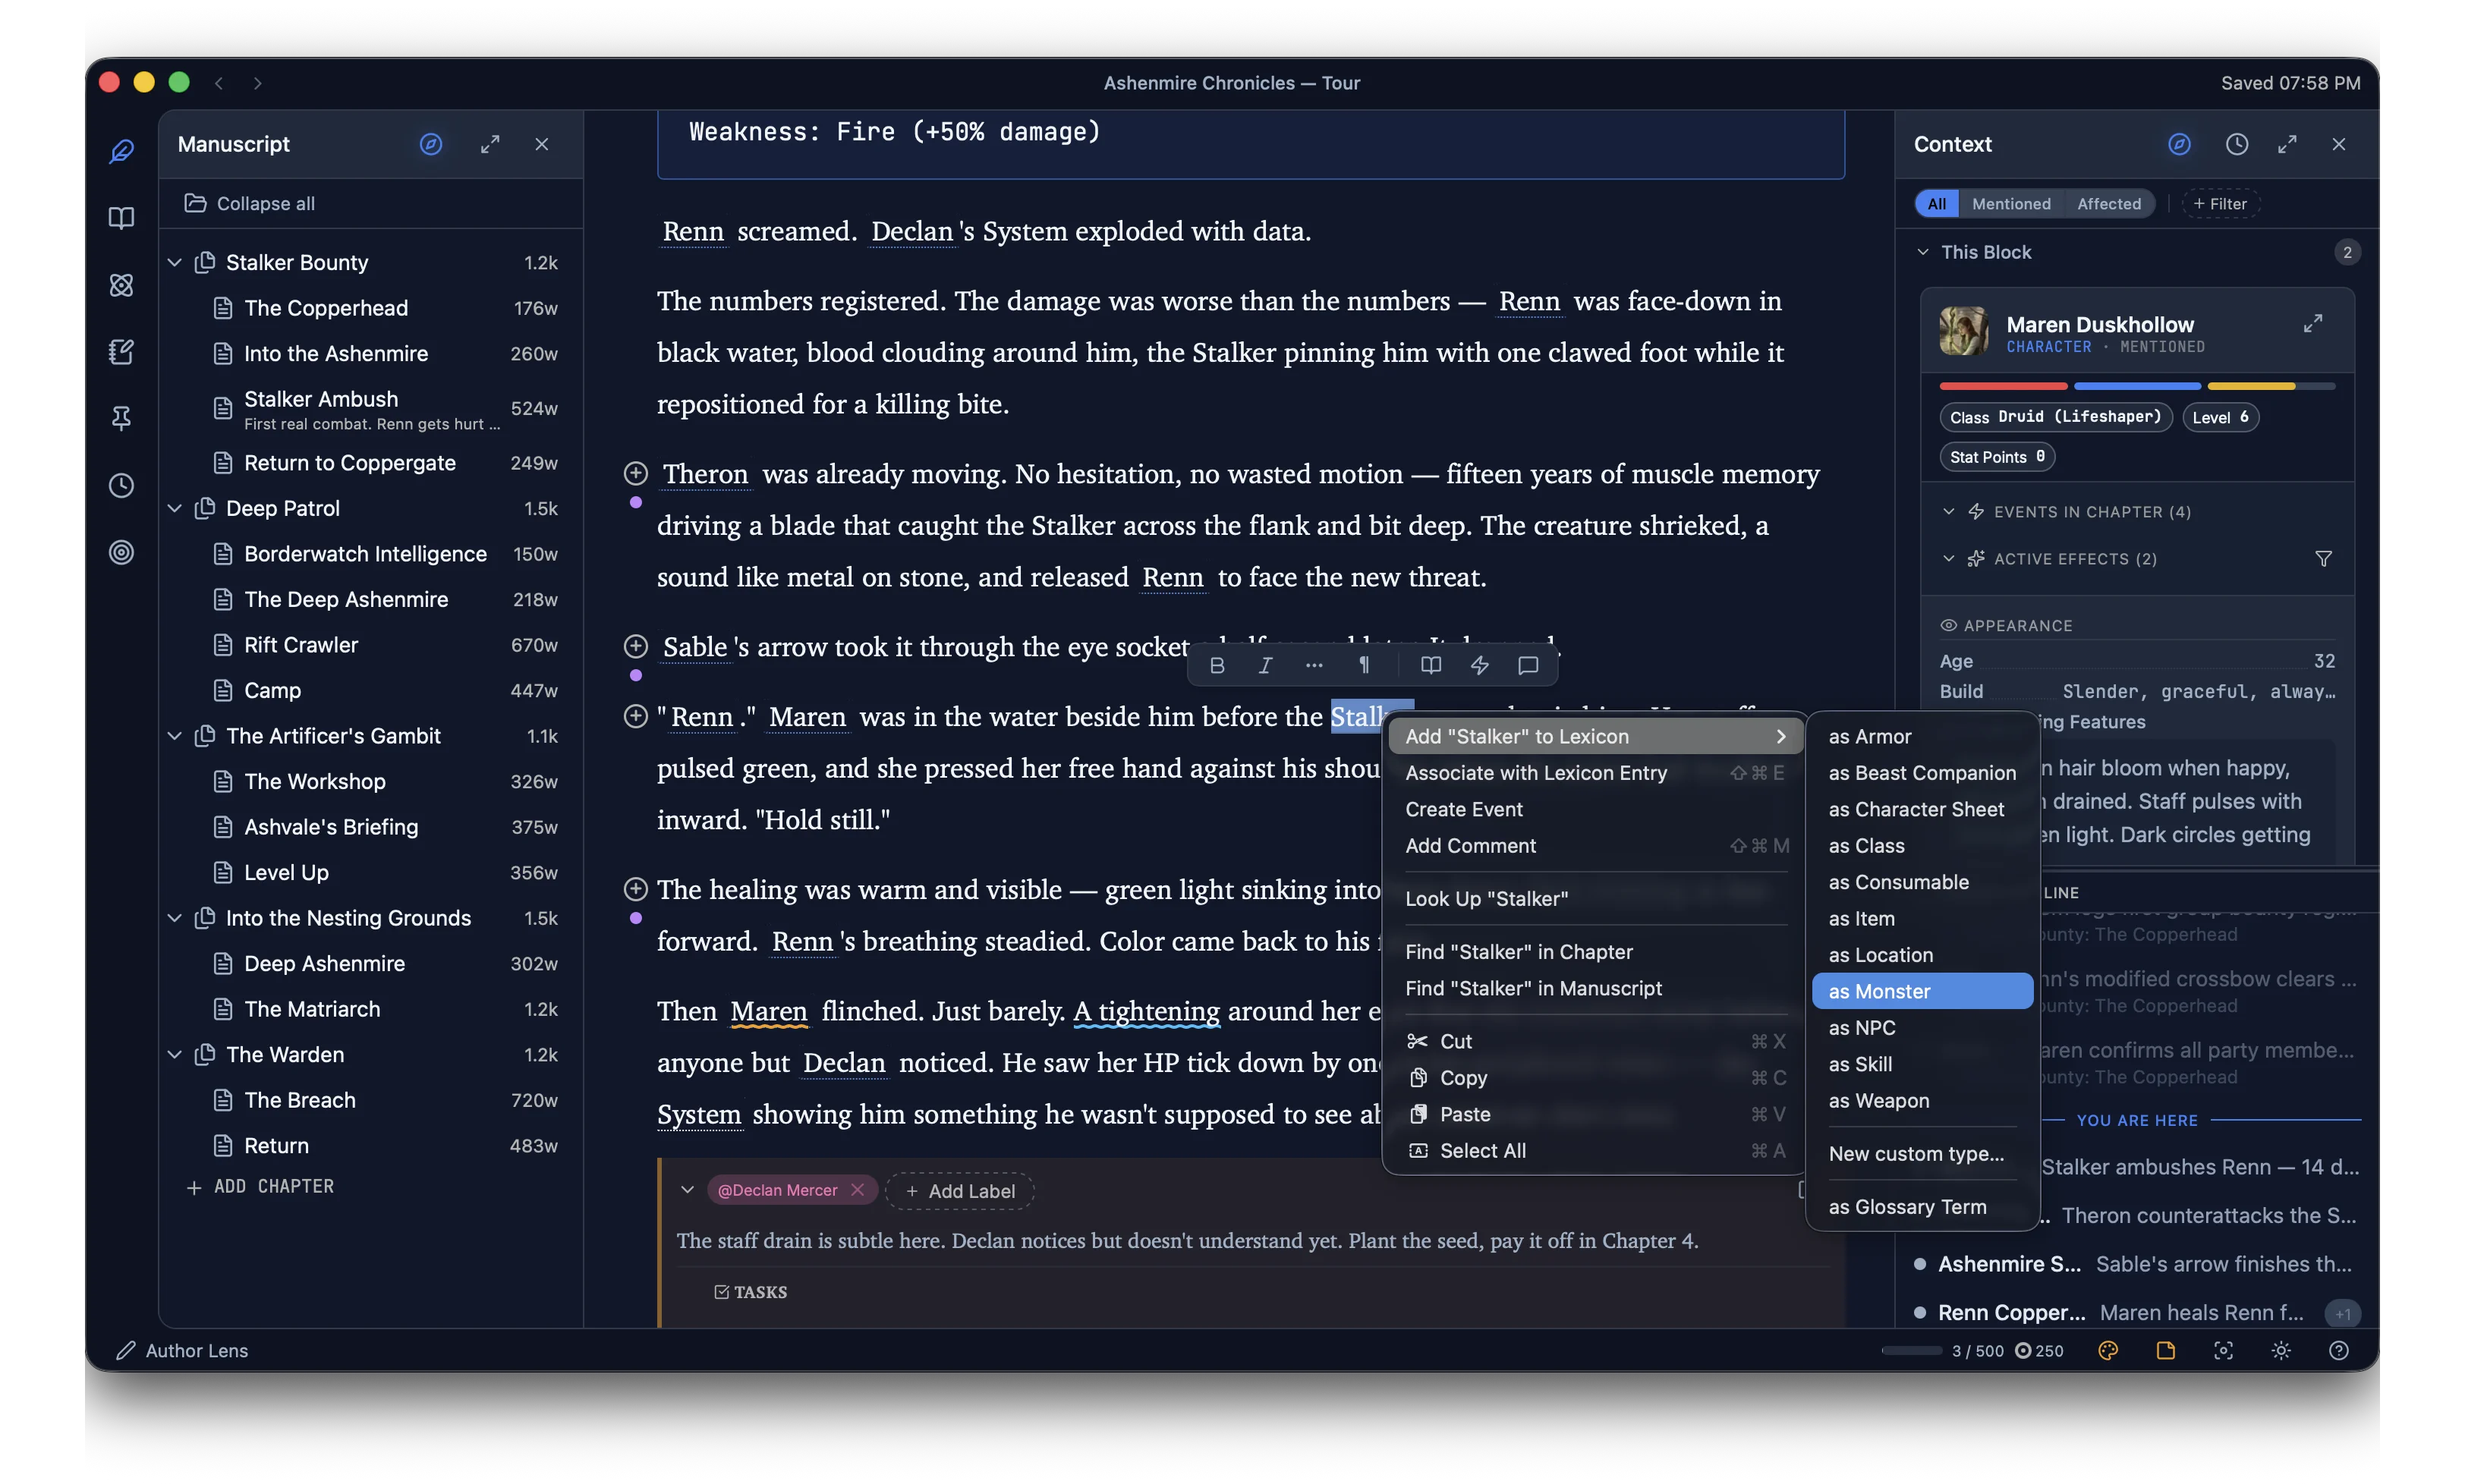2465x1484 pixels.
Task: Open the Stalker Ambush scene
Action: (x=370, y=409)
